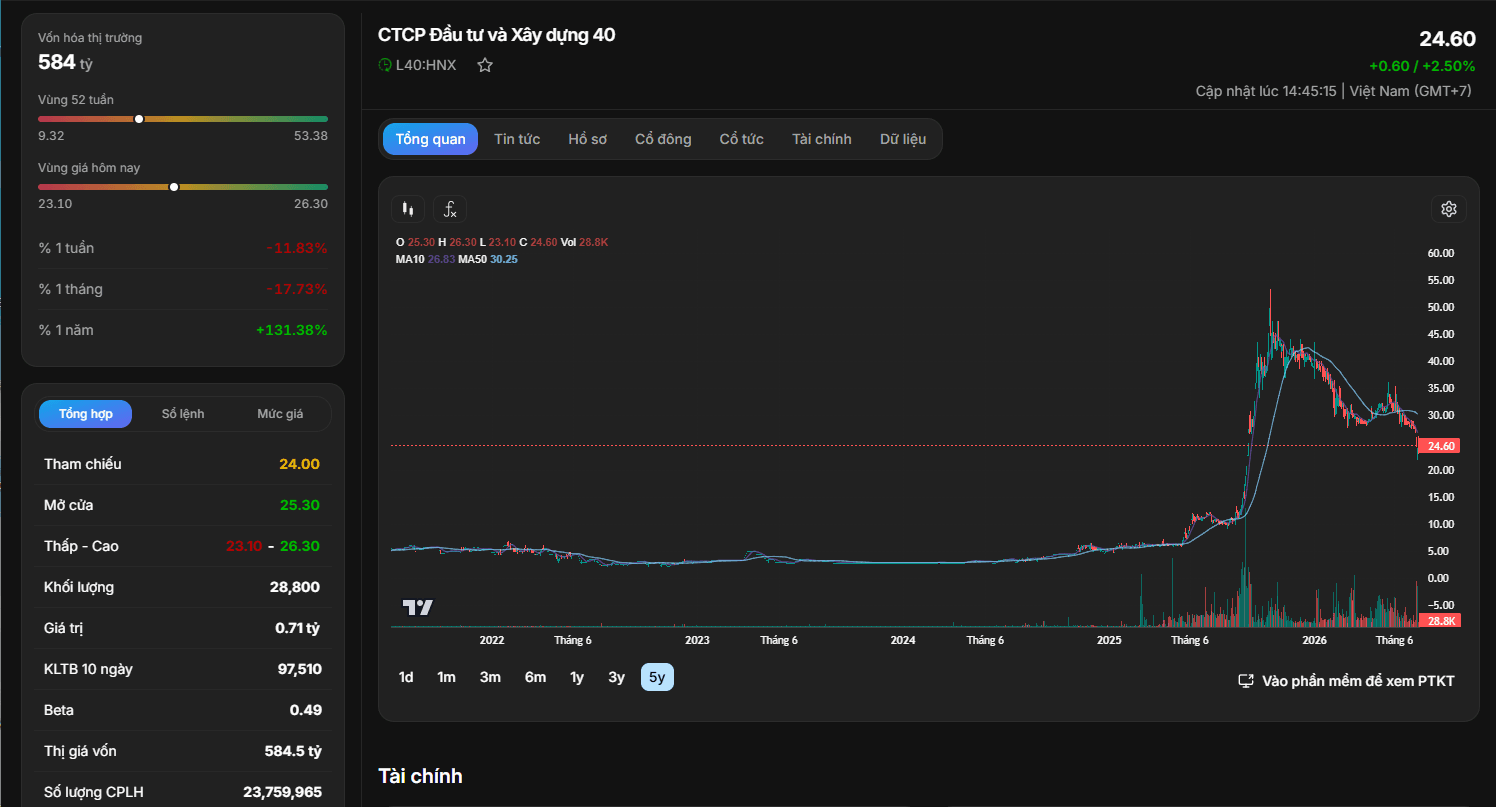Image resolution: width=1496 pixels, height=807 pixels.
Task: Click the clock icon beside L40:HNX
Action: click(x=385, y=65)
